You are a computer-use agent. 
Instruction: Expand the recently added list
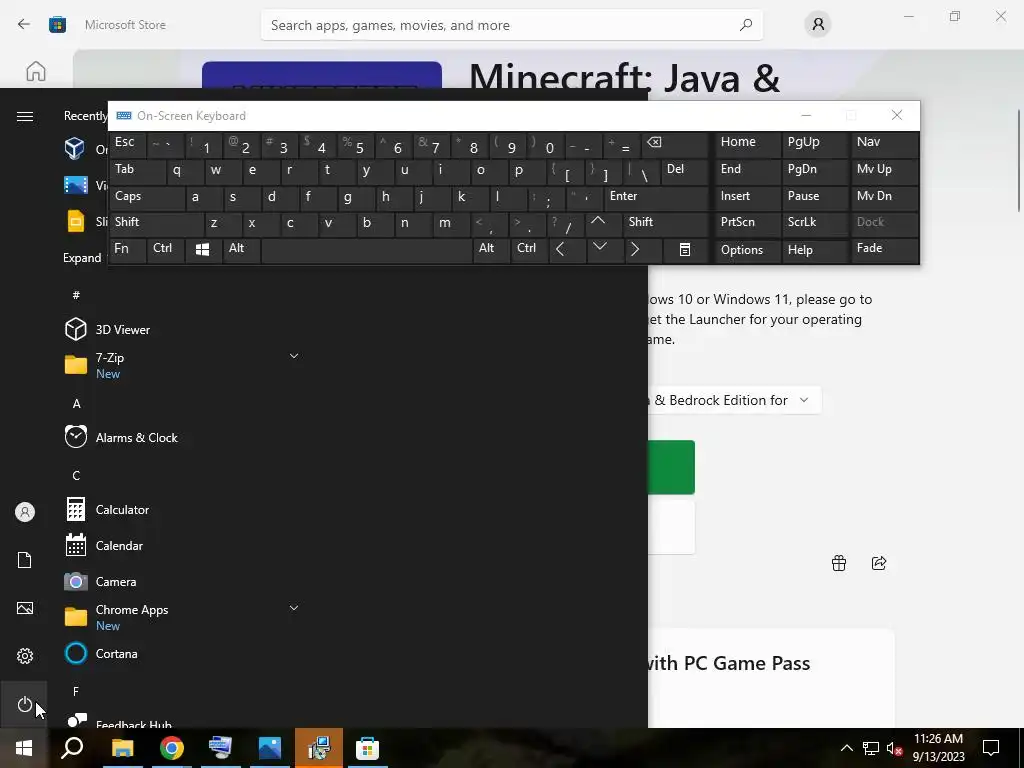(82, 258)
